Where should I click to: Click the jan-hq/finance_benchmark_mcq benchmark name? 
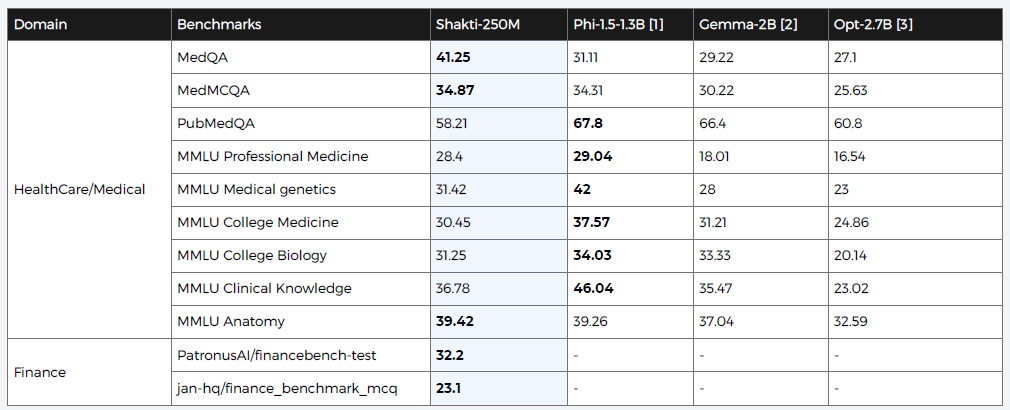[286, 388]
